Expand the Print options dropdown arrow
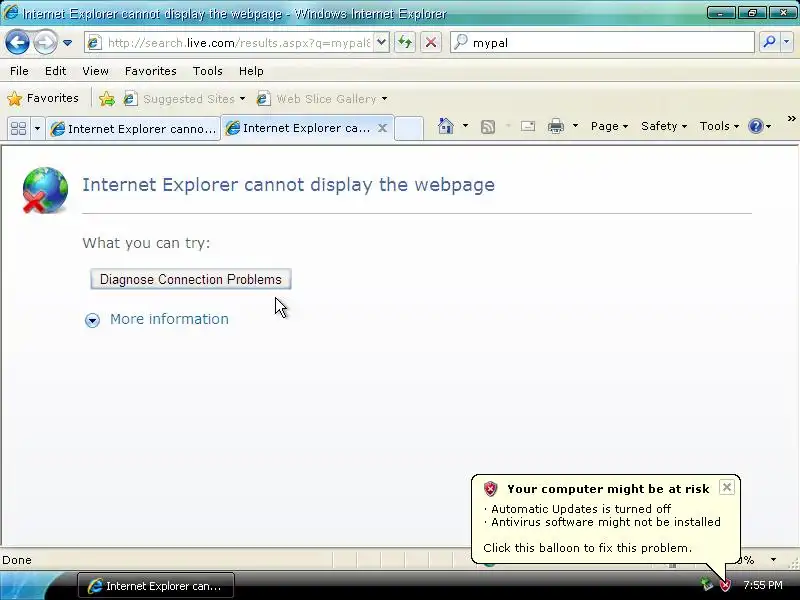 (x=575, y=126)
